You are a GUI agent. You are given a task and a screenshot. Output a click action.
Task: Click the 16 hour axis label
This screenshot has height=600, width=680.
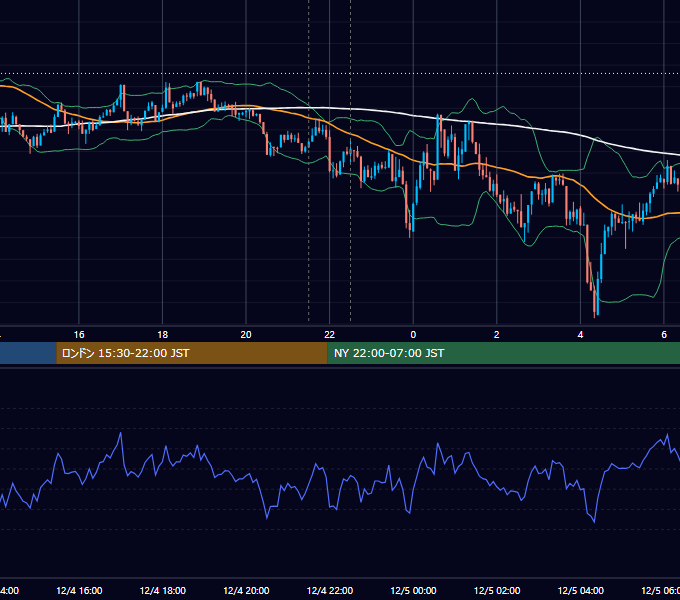[x=79, y=335]
